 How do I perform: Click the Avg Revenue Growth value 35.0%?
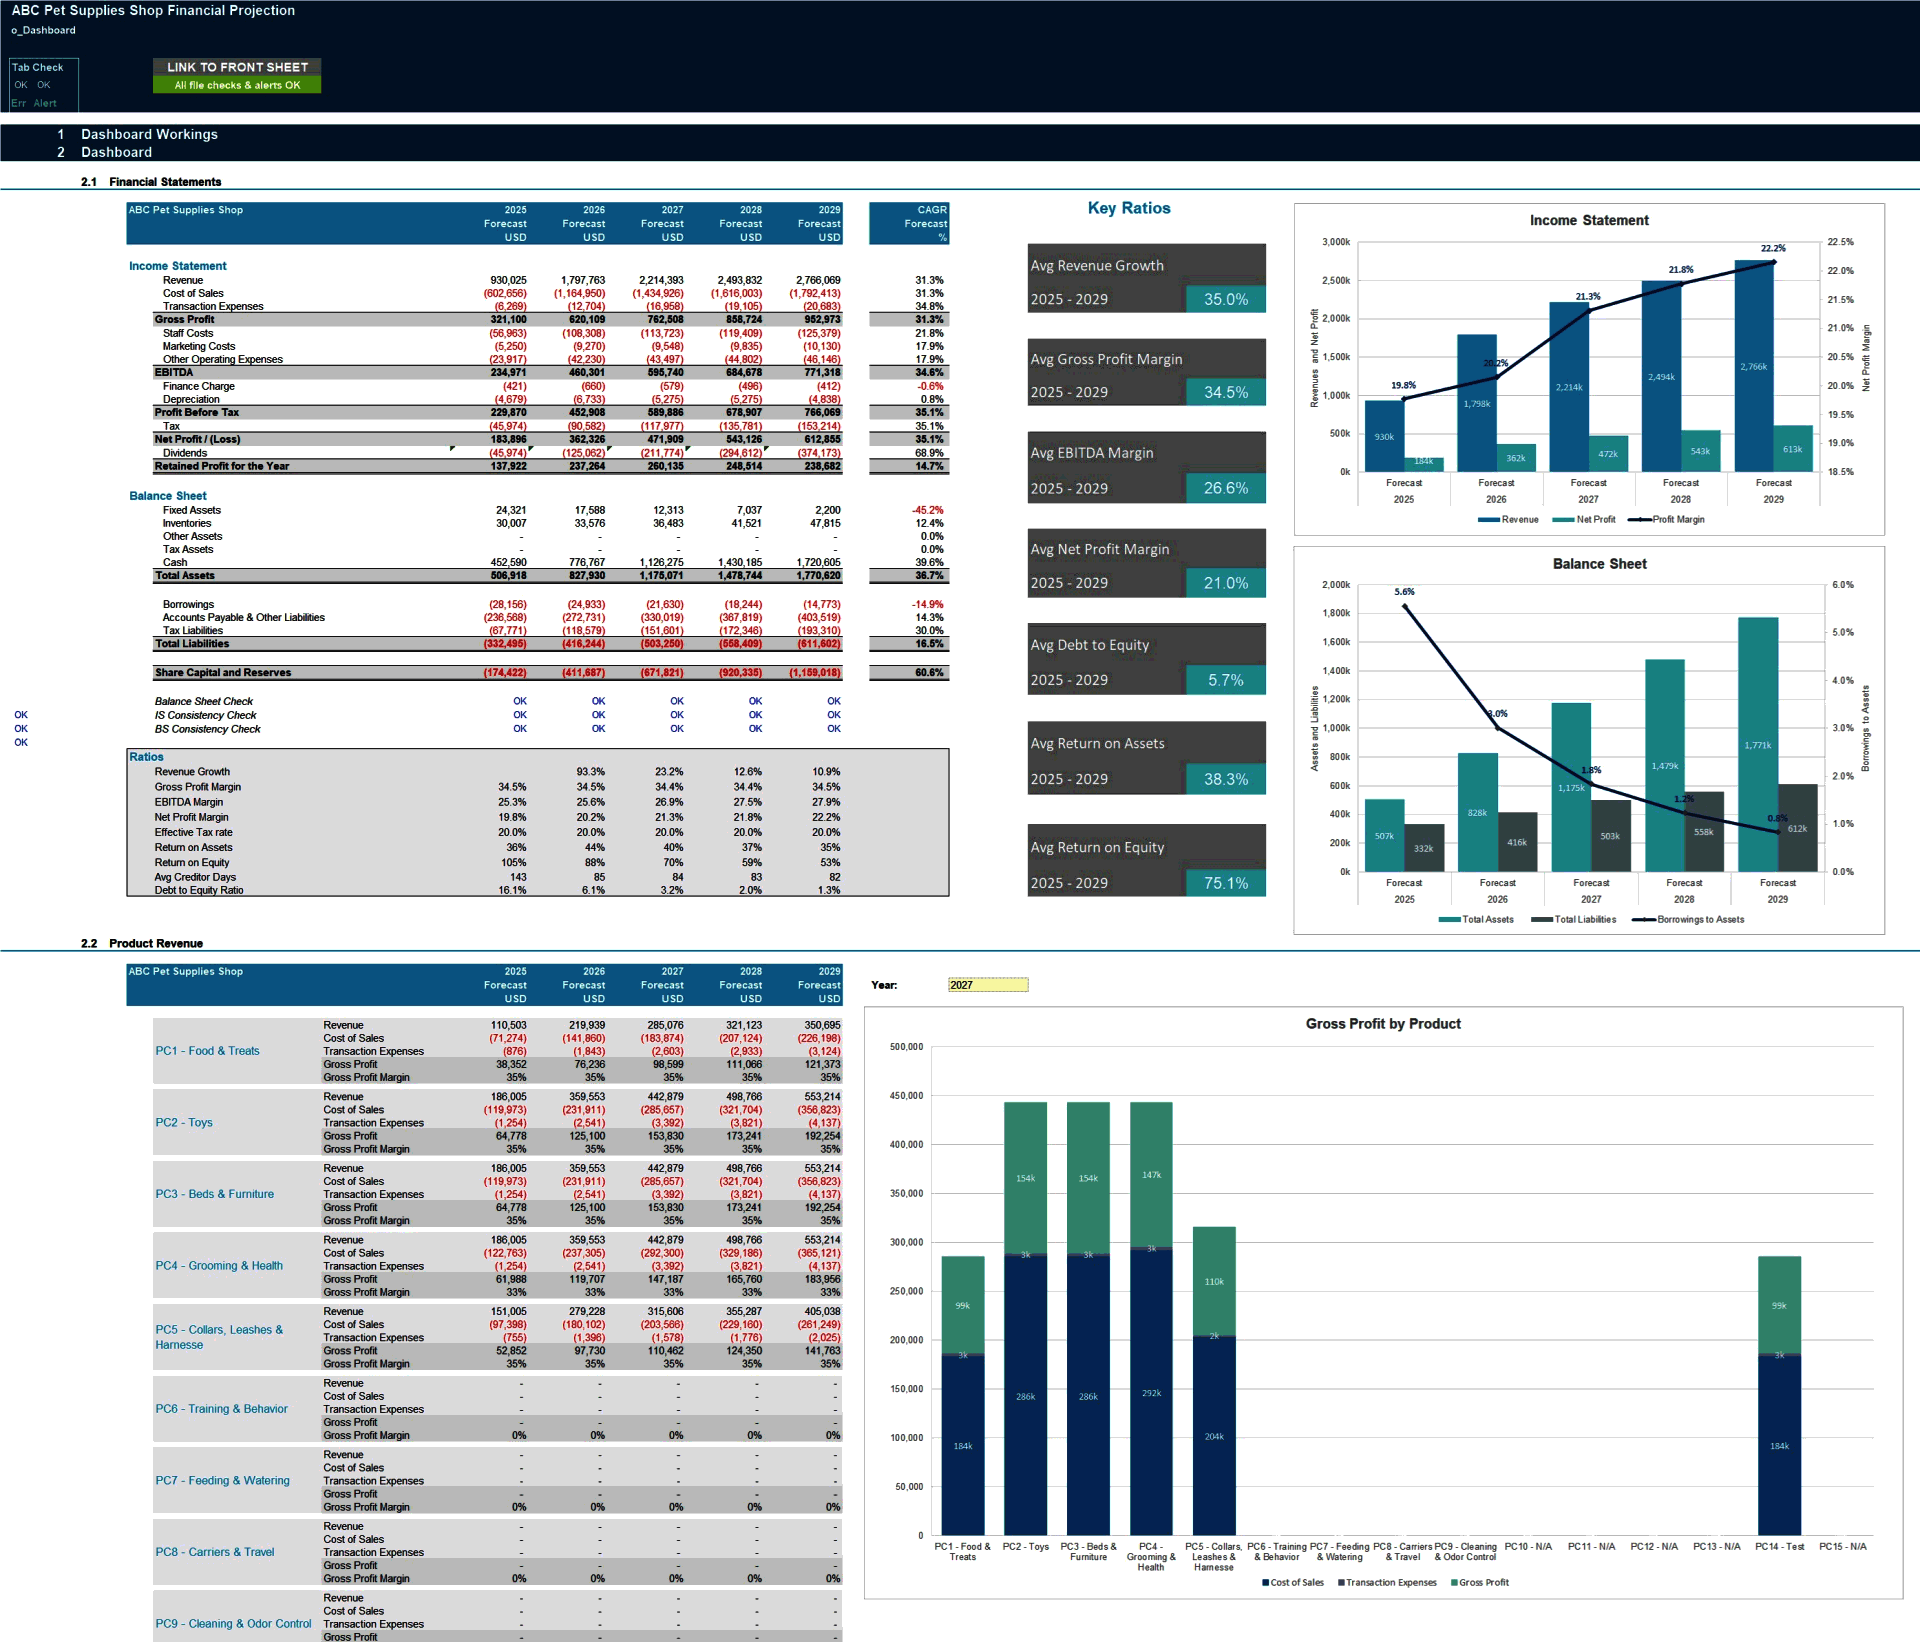[x=1226, y=299]
